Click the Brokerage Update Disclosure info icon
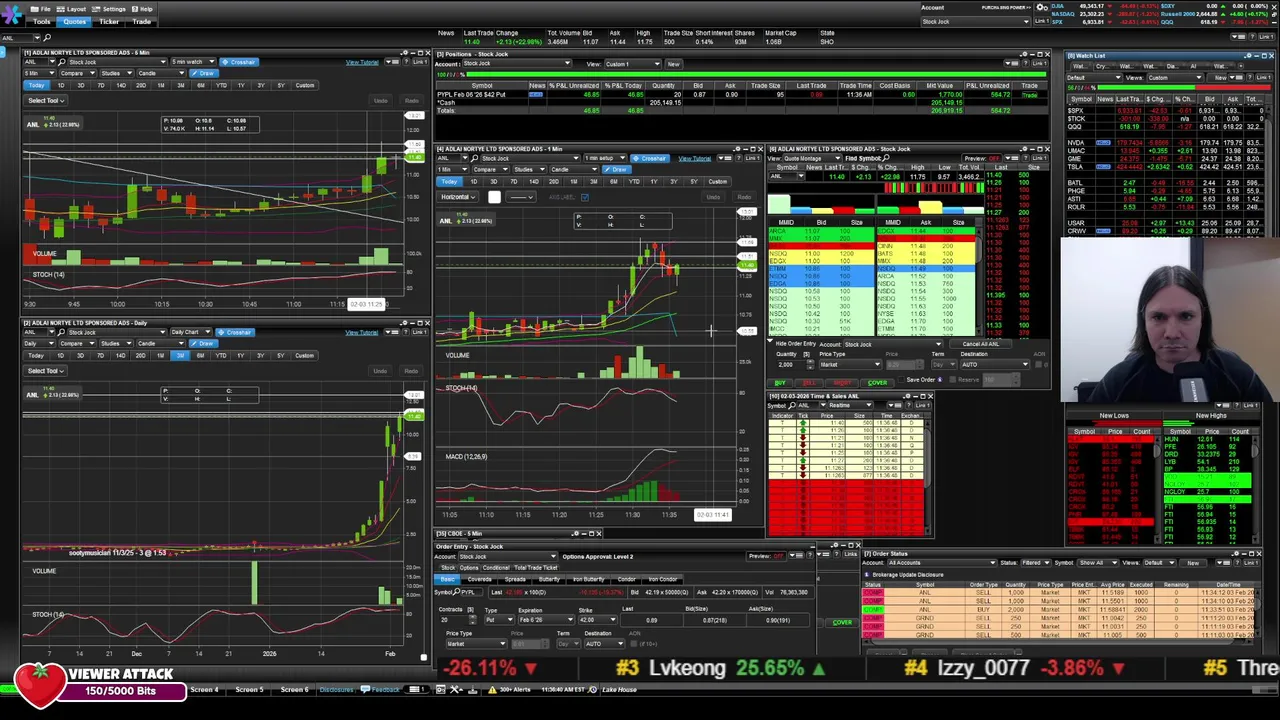Viewport: 1280px width, 720px height. click(x=866, y=575)
